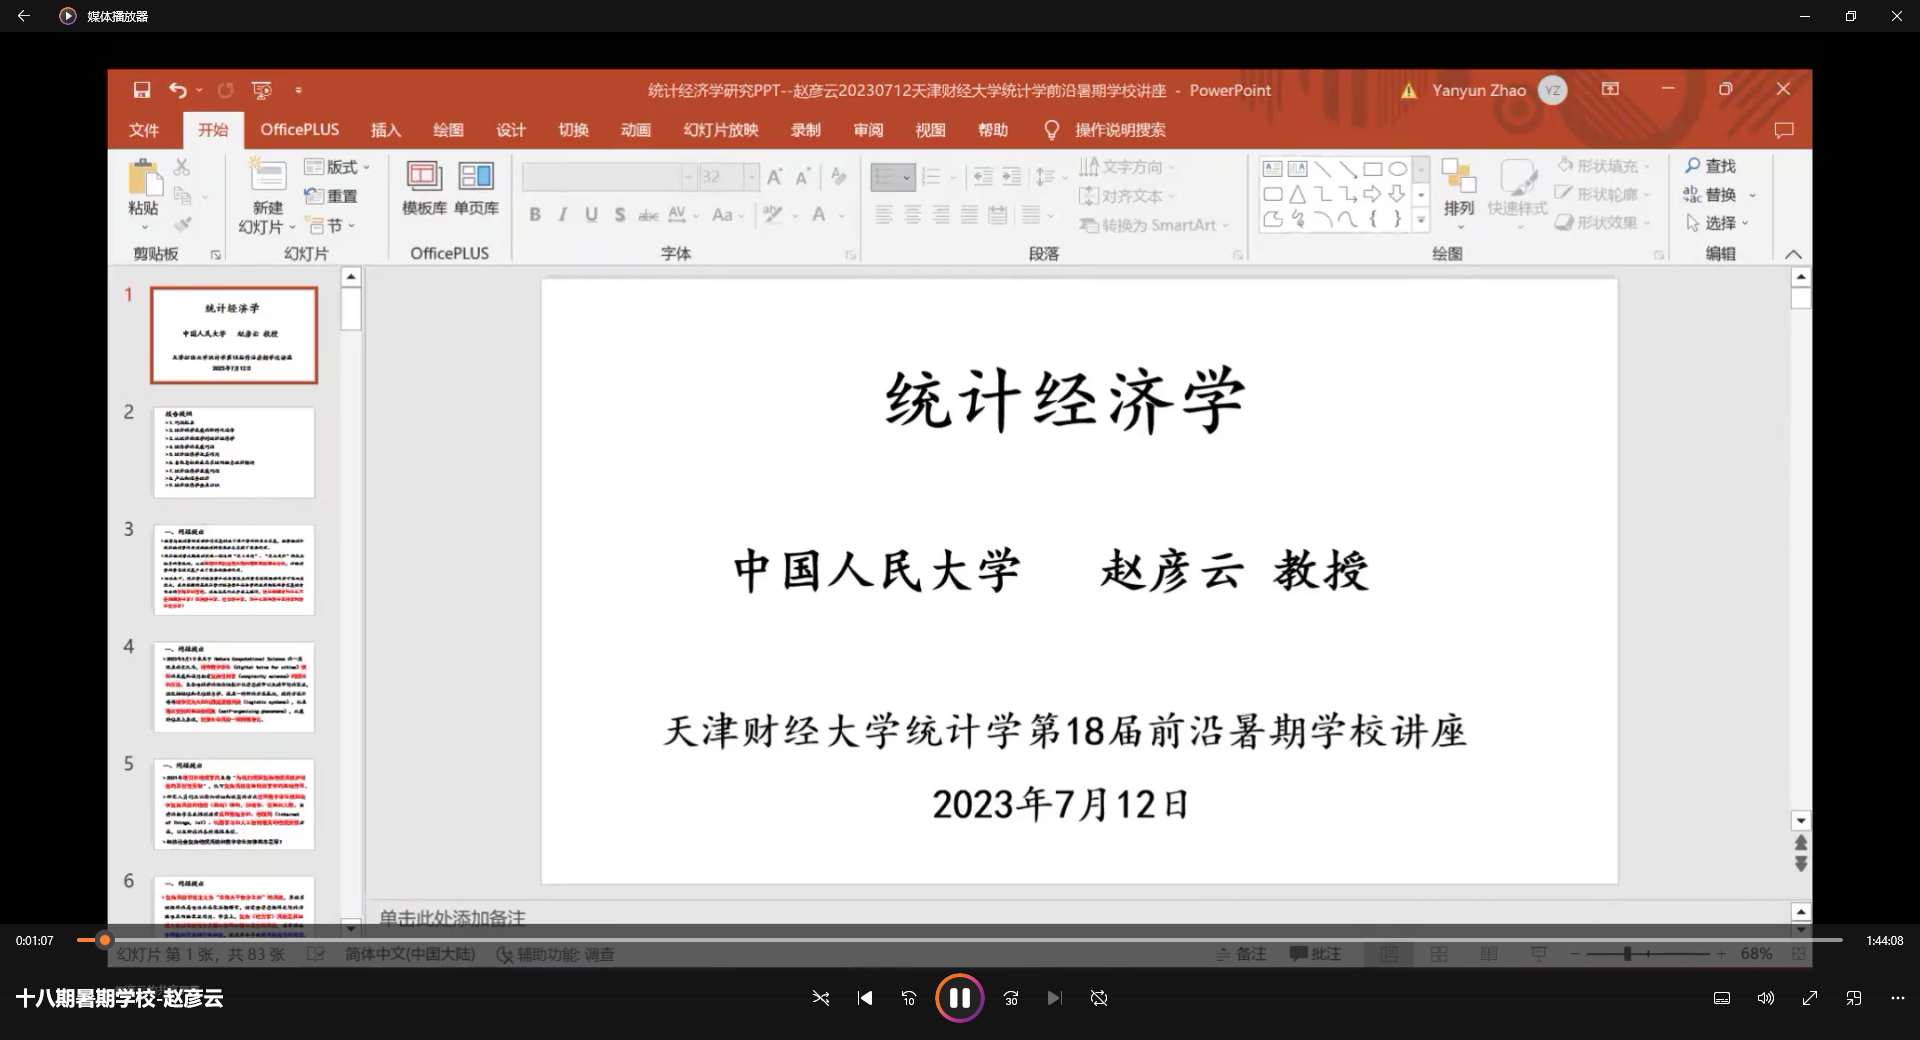This screenshot has width=1920, height=1040.
Task: Start slideshow from beginning icon
Action: 262,90
